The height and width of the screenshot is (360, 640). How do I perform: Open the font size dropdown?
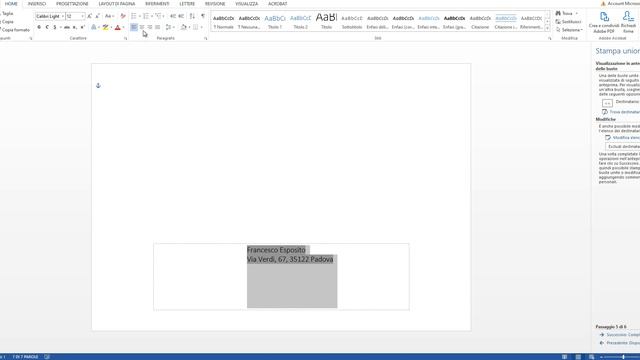[82, 16]
